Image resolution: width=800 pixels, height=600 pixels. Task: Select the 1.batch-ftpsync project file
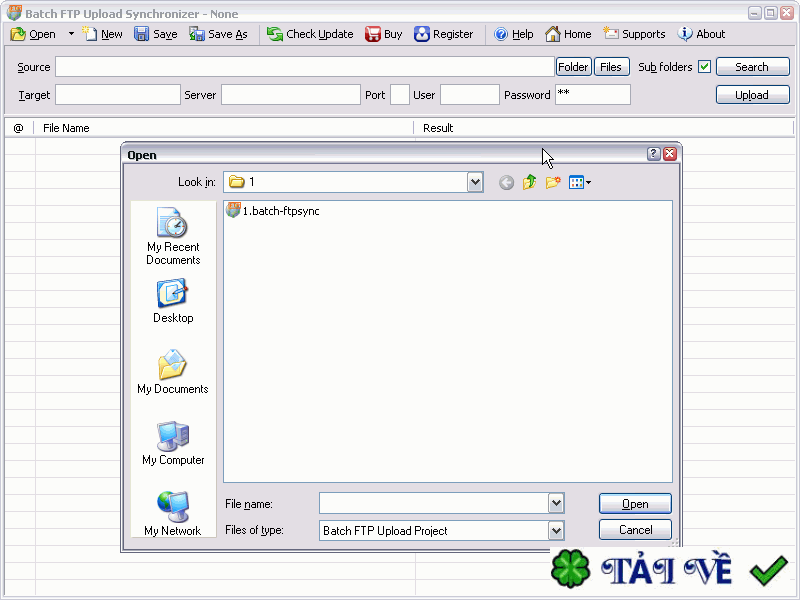[270, 212]
